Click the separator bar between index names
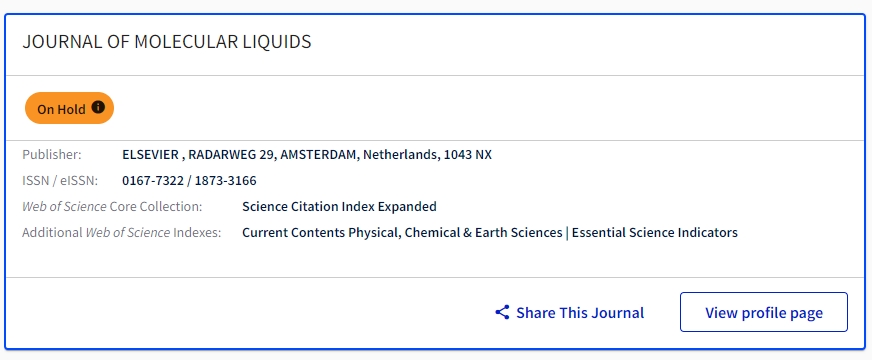Screen dimensions: 872x360 [x=567, y=233]
